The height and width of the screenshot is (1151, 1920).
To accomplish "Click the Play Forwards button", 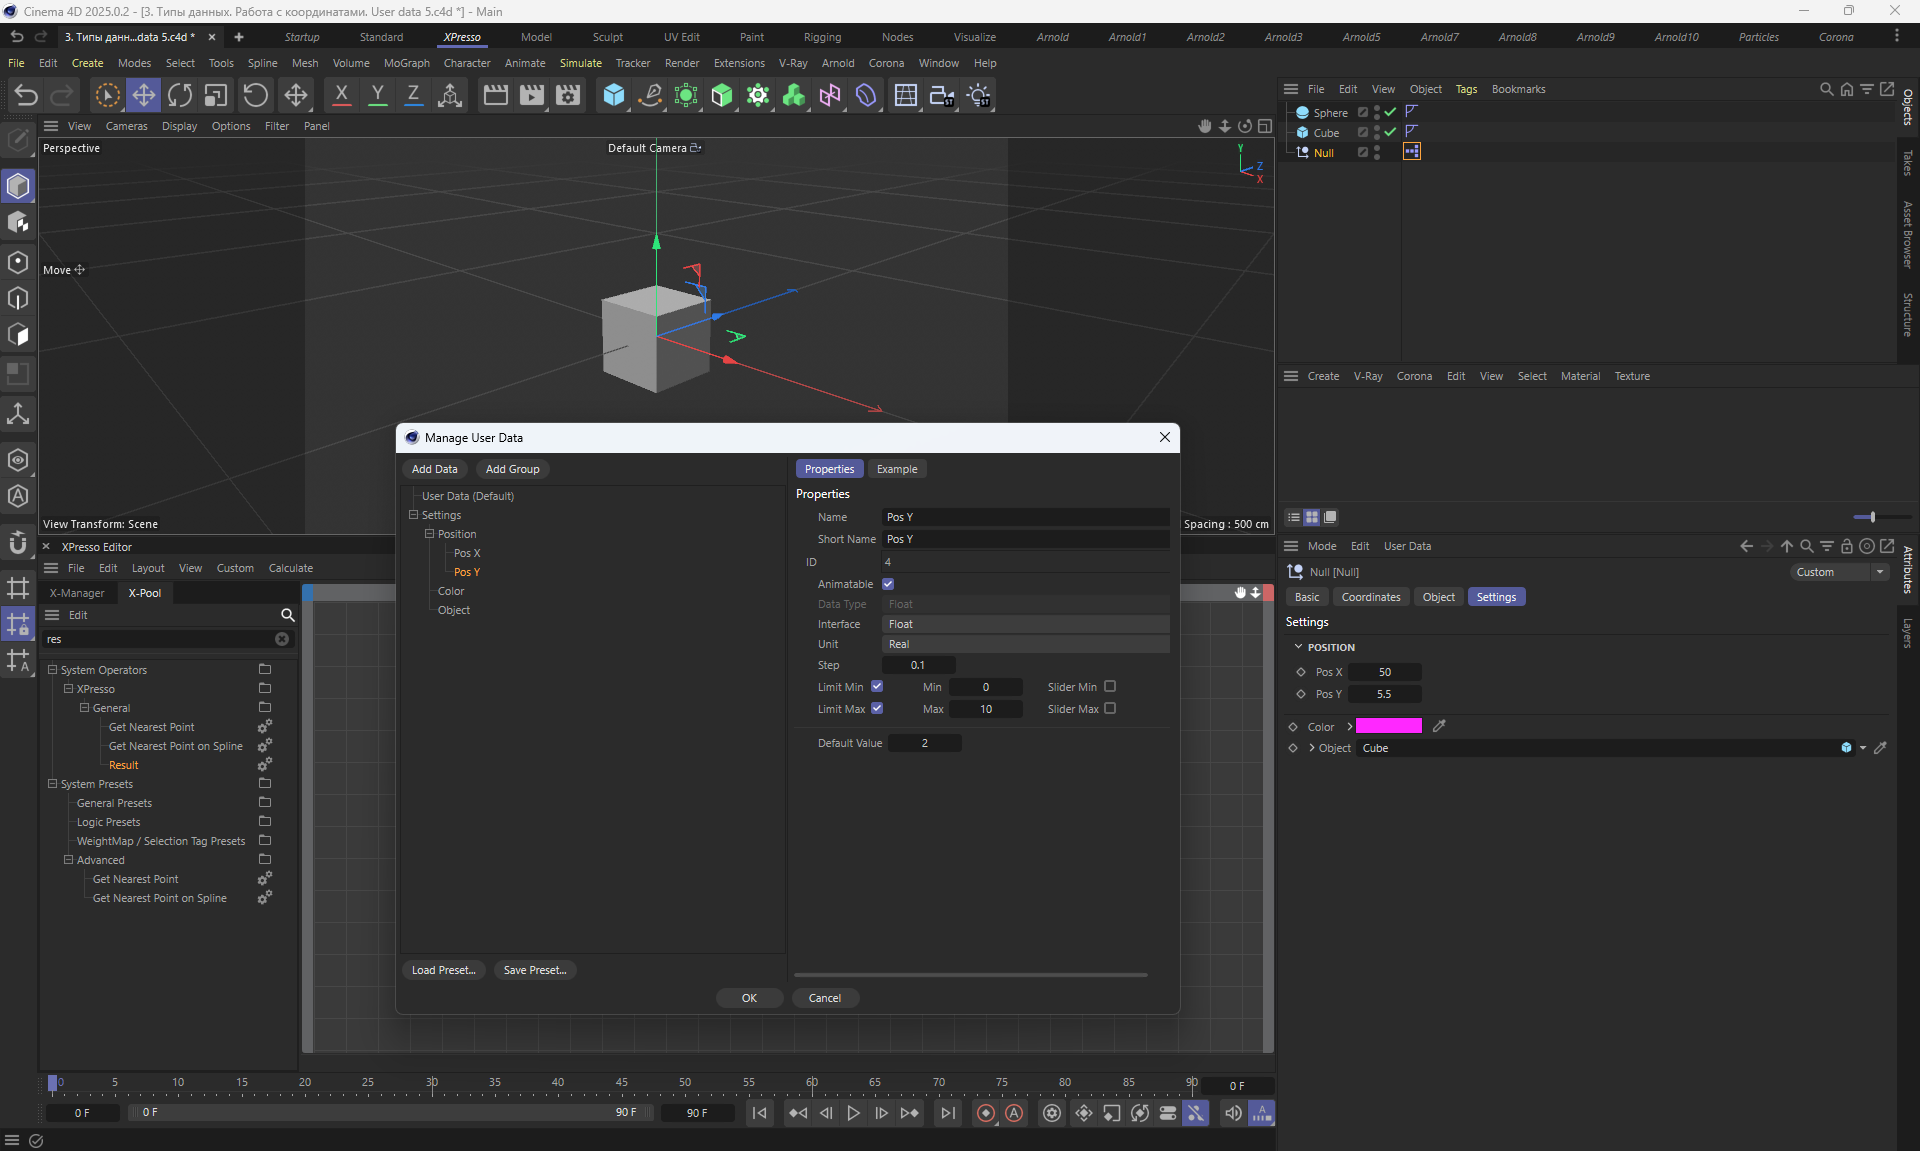I will [853, 1113].
